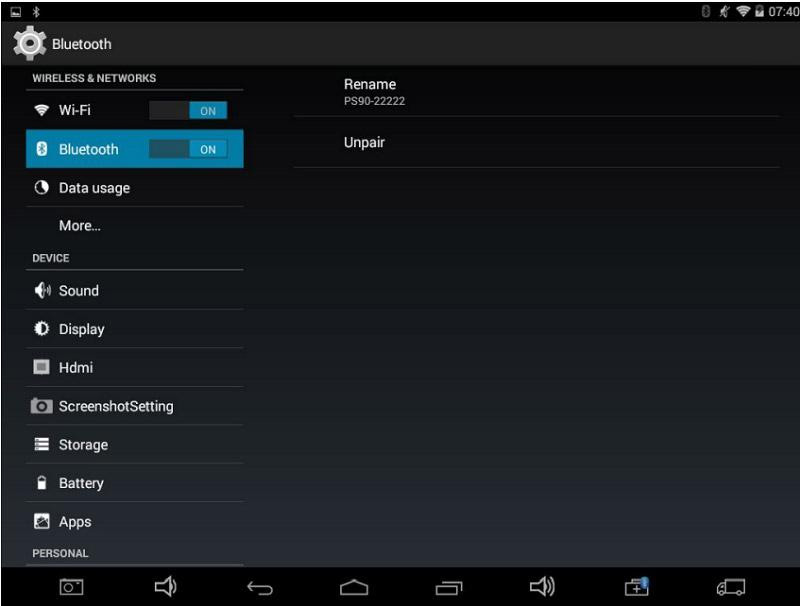Click the battery status icon at top right
This screenshot has height=606, width=800.
(x=760, y=11)
